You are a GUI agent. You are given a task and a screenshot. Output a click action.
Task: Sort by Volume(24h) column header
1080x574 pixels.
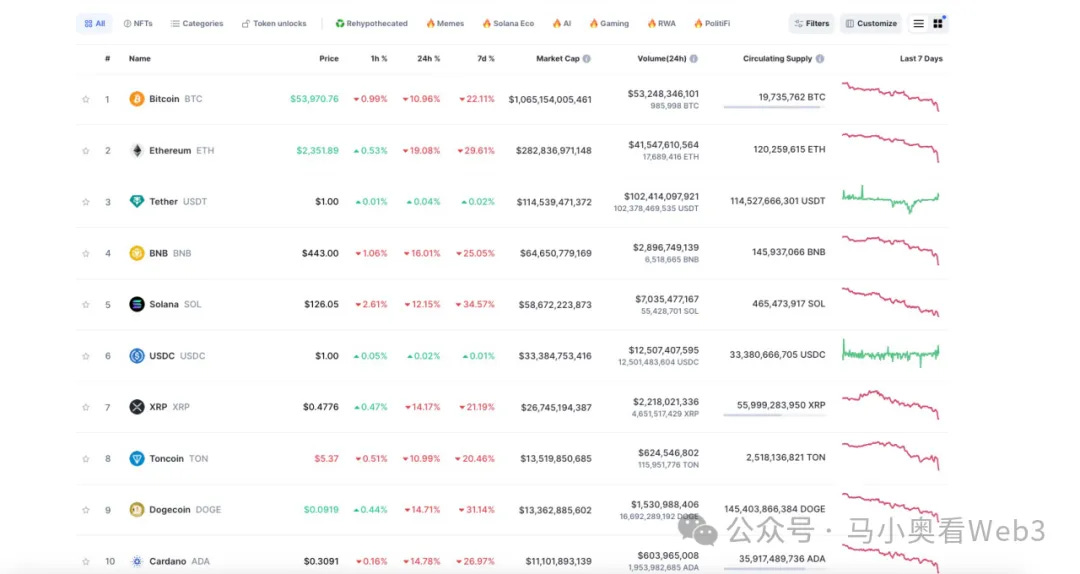click(x=662, y=59)
